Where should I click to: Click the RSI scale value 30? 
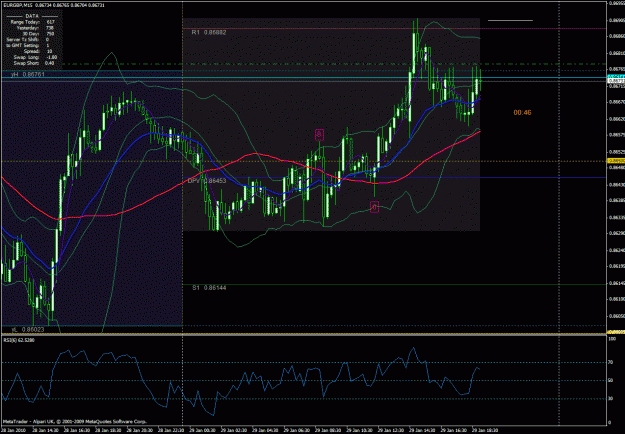coord(612,399)
